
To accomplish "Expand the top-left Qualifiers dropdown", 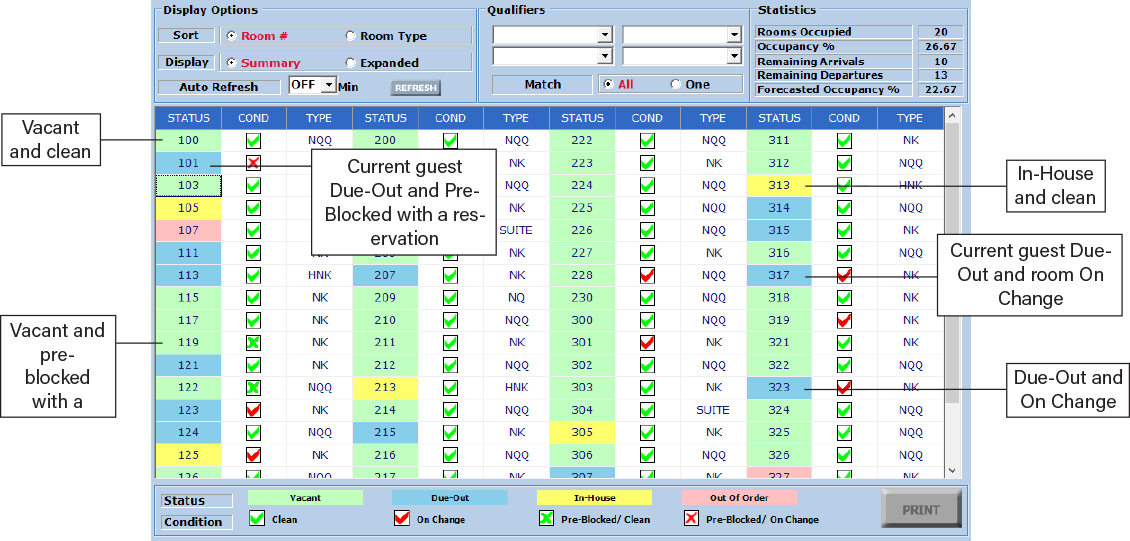I will 604,34.
